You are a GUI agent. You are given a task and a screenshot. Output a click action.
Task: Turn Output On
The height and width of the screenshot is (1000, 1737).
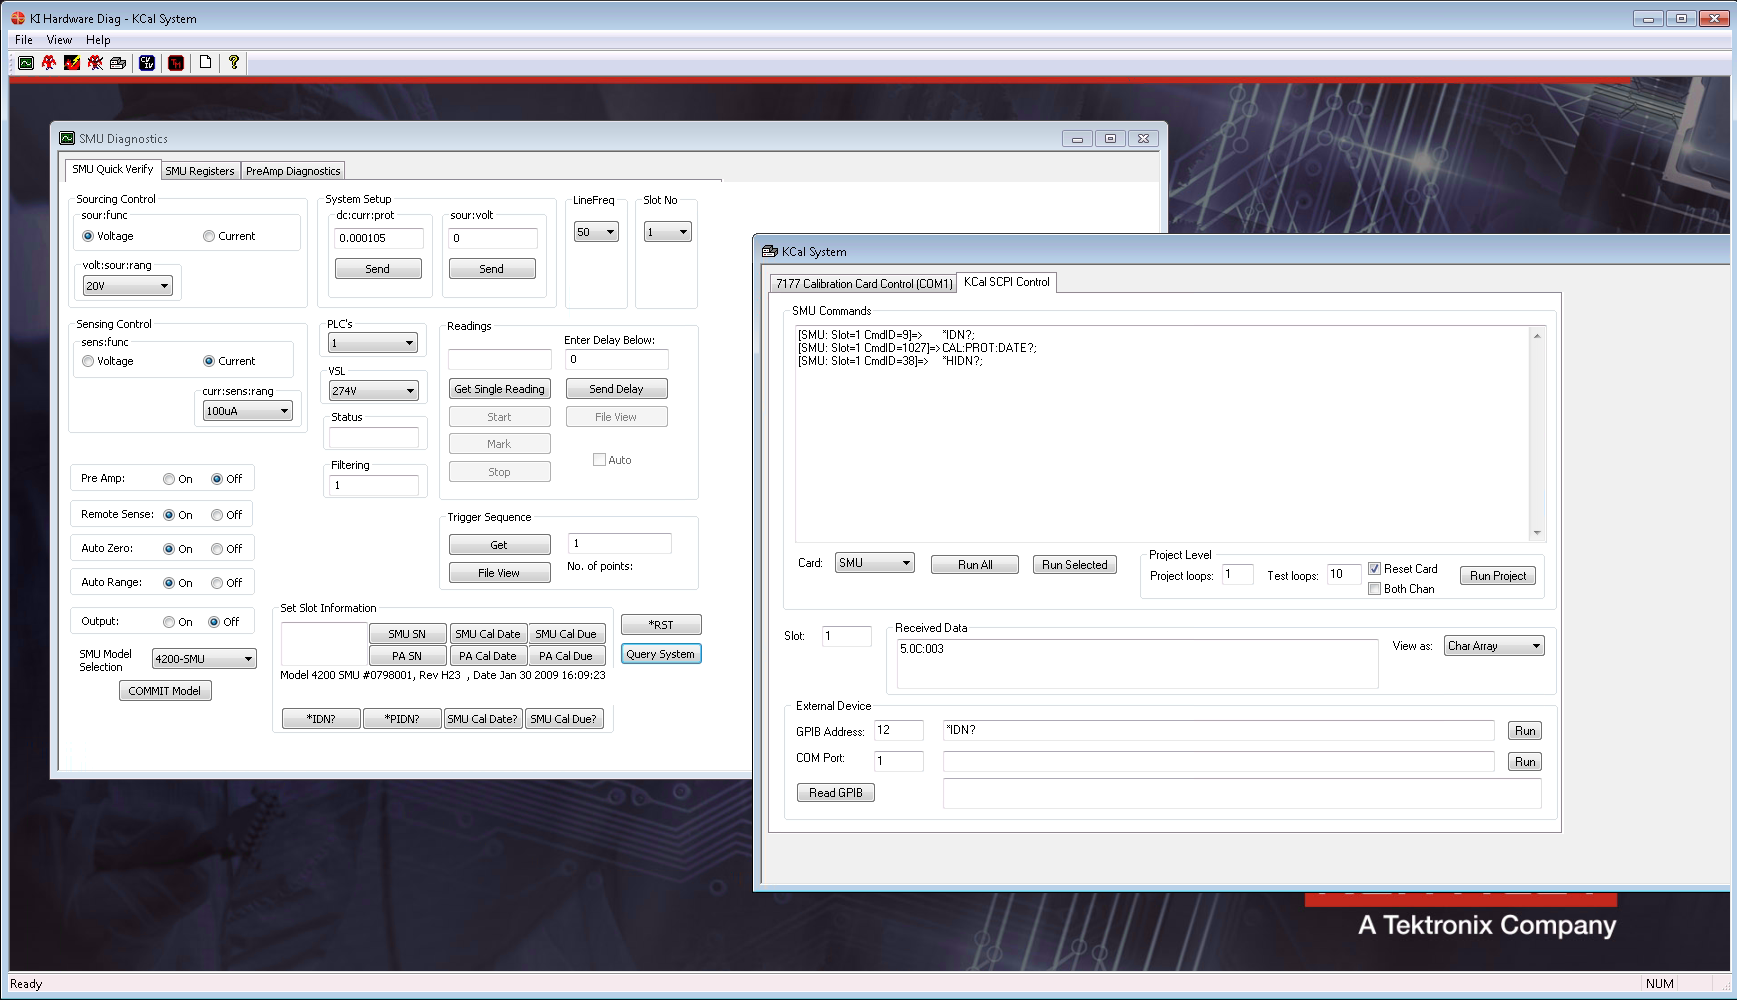click(169, 622)
